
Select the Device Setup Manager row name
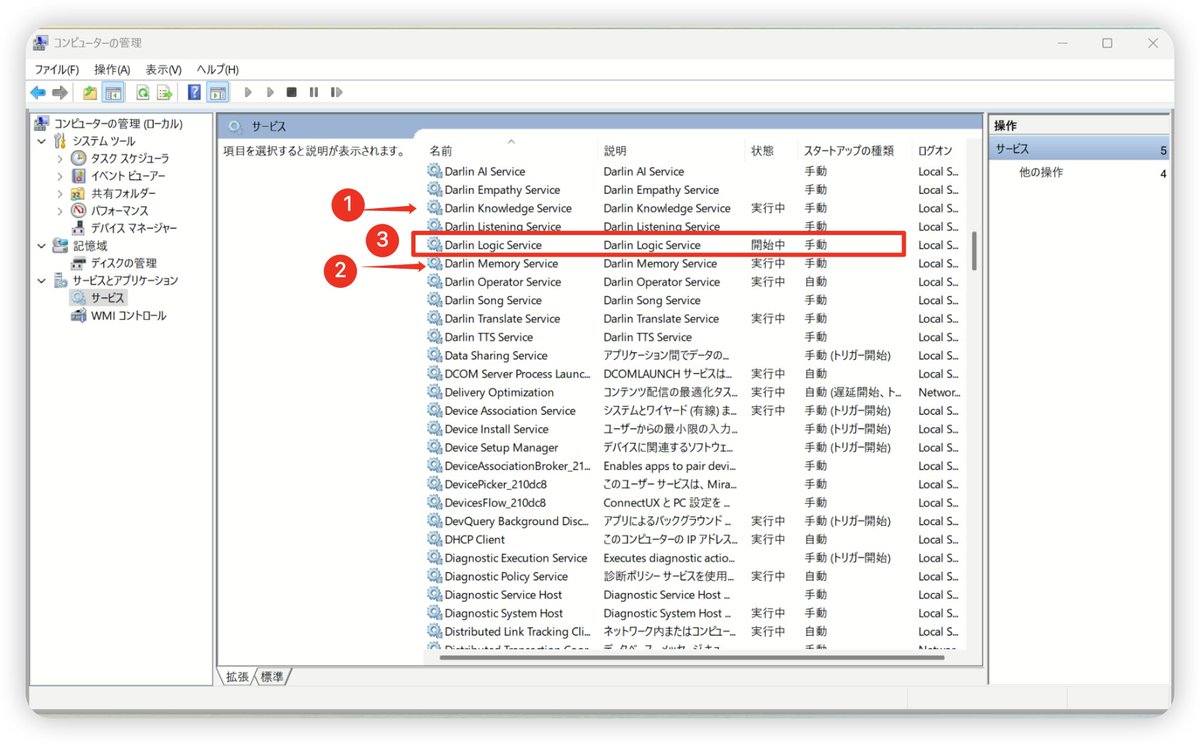coord(501,448)
